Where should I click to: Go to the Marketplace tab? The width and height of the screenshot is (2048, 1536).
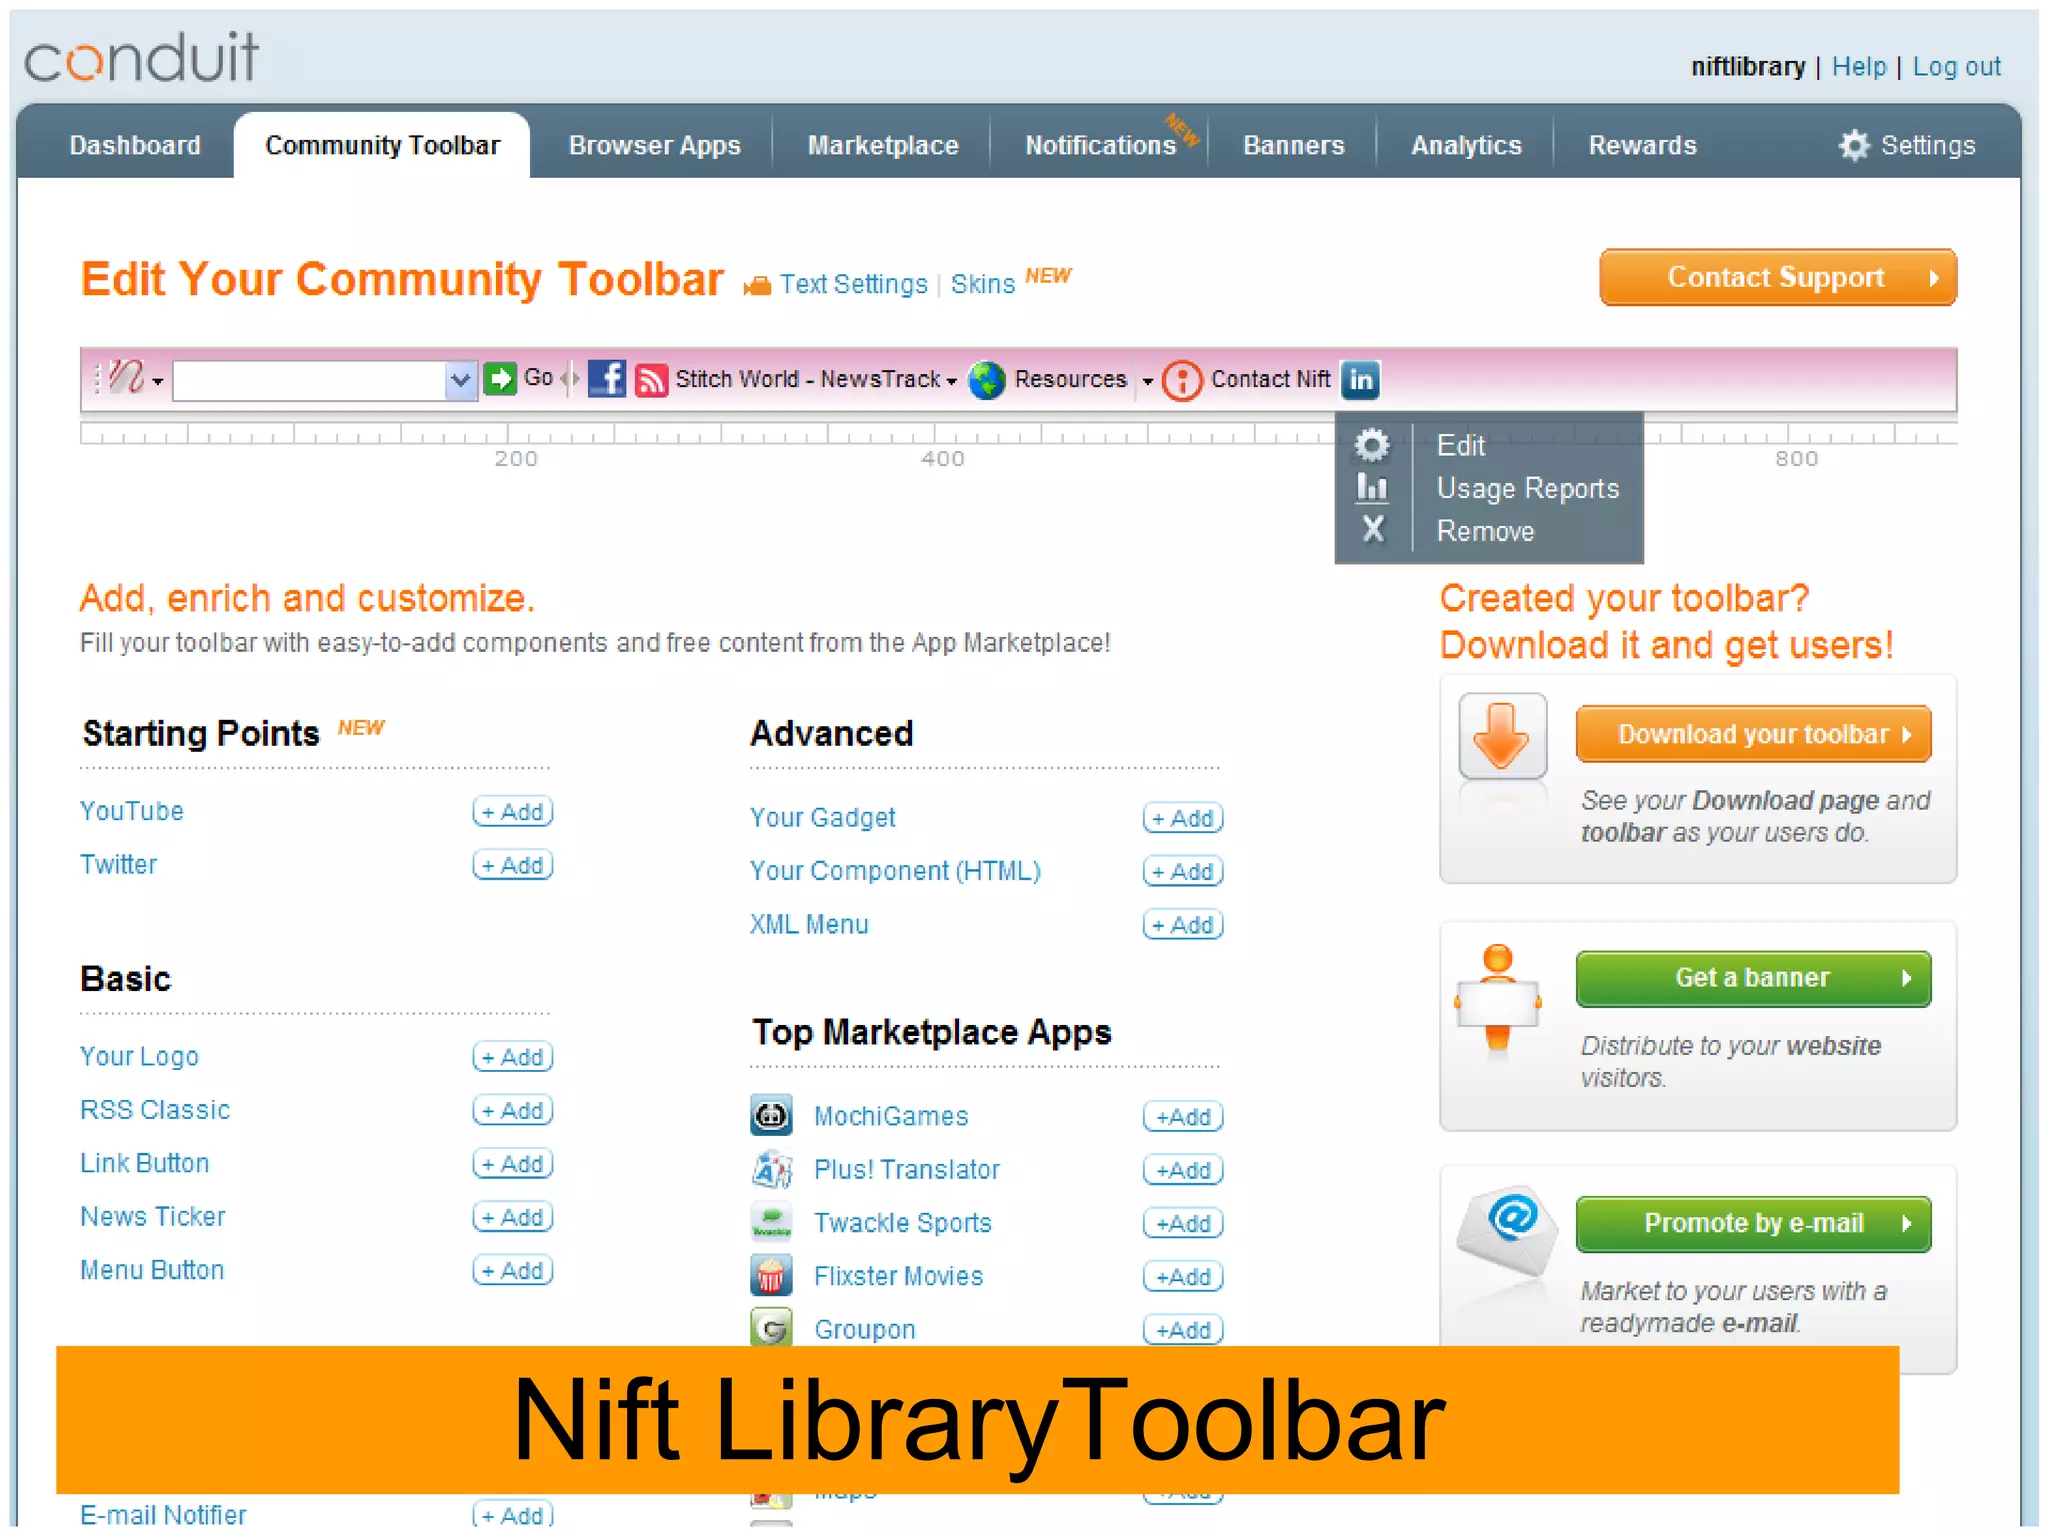pyautogui.click(x=883, y=145)
